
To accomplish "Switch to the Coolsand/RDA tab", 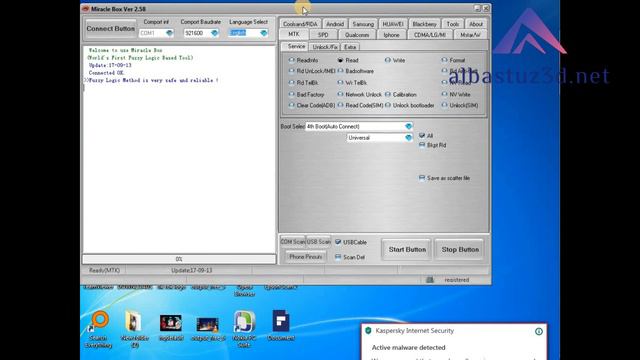I will pos(300,24).
